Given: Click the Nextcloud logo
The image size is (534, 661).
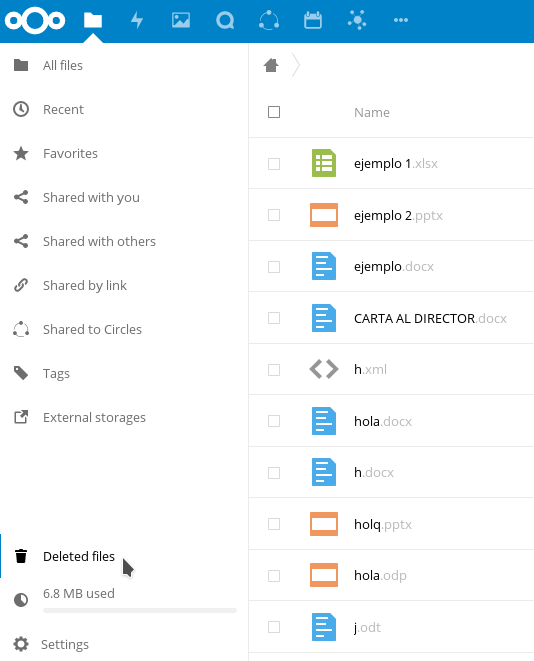Looking at the screenshot, I should [x=35, y=20].
